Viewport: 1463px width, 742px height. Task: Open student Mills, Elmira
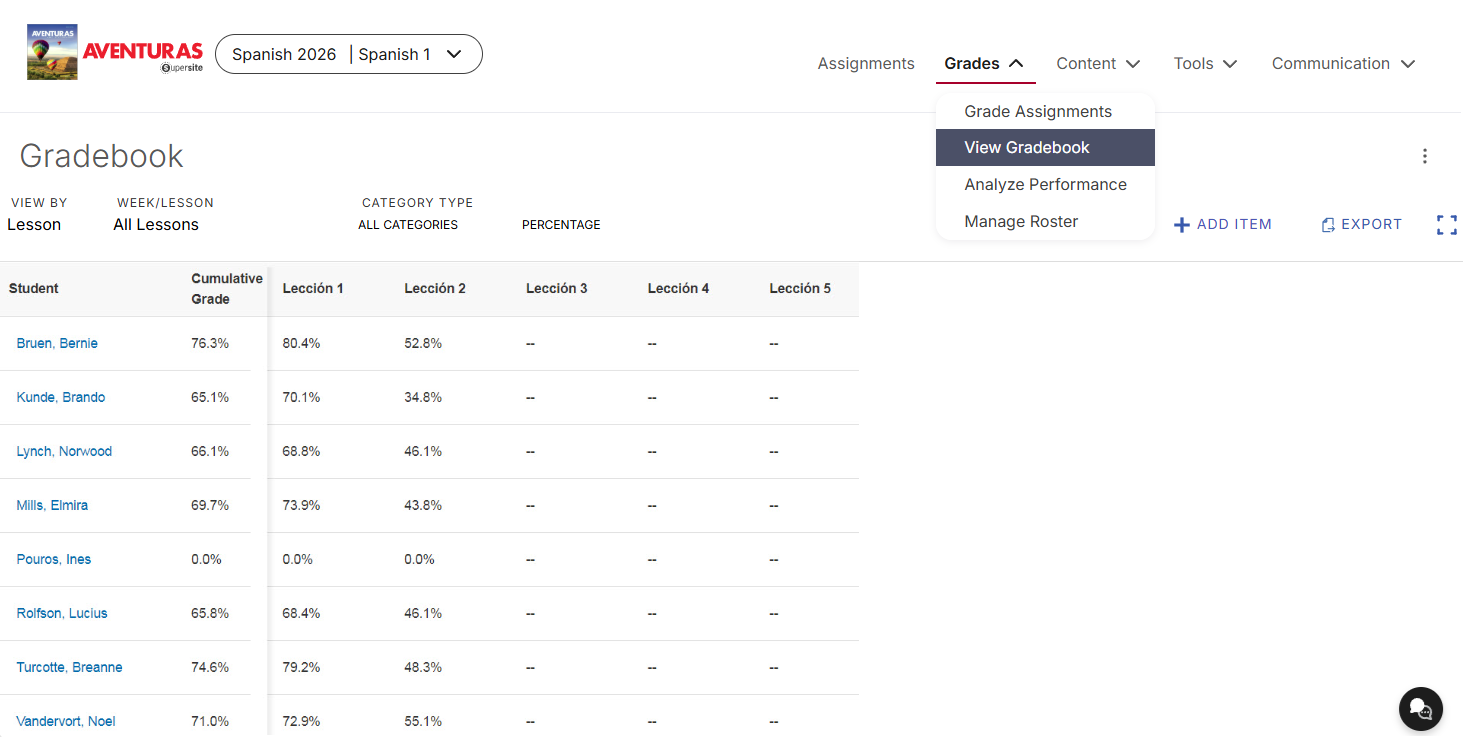click(x=52, y=505)
